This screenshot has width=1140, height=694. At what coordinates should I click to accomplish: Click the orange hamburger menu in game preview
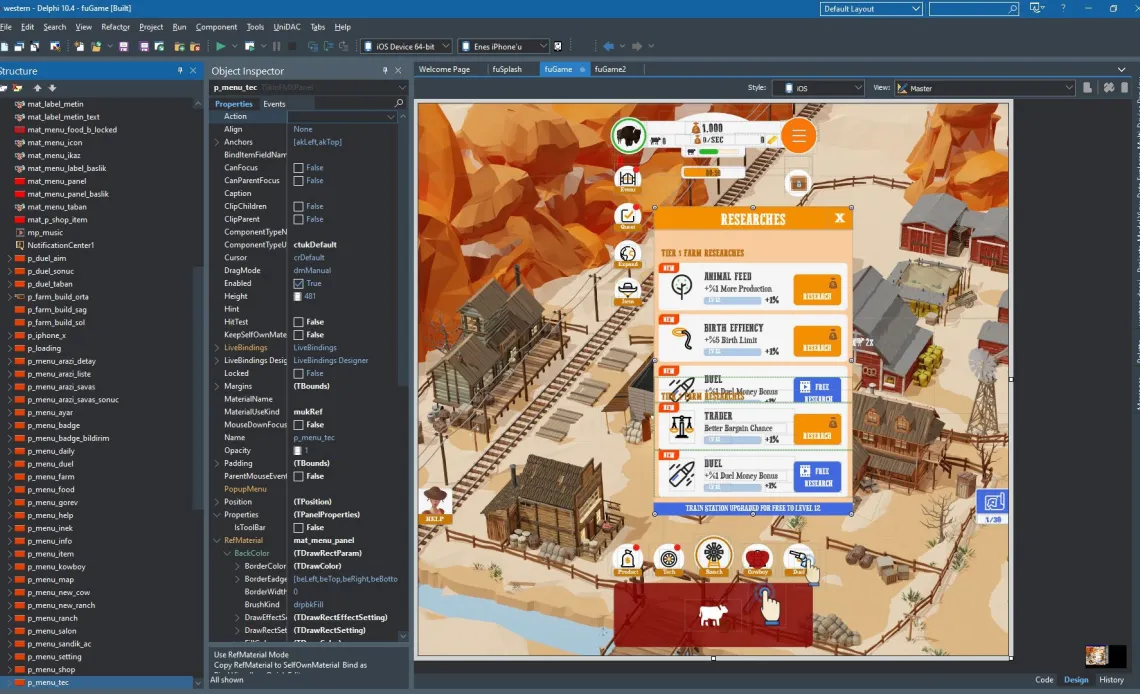(798, 136)
